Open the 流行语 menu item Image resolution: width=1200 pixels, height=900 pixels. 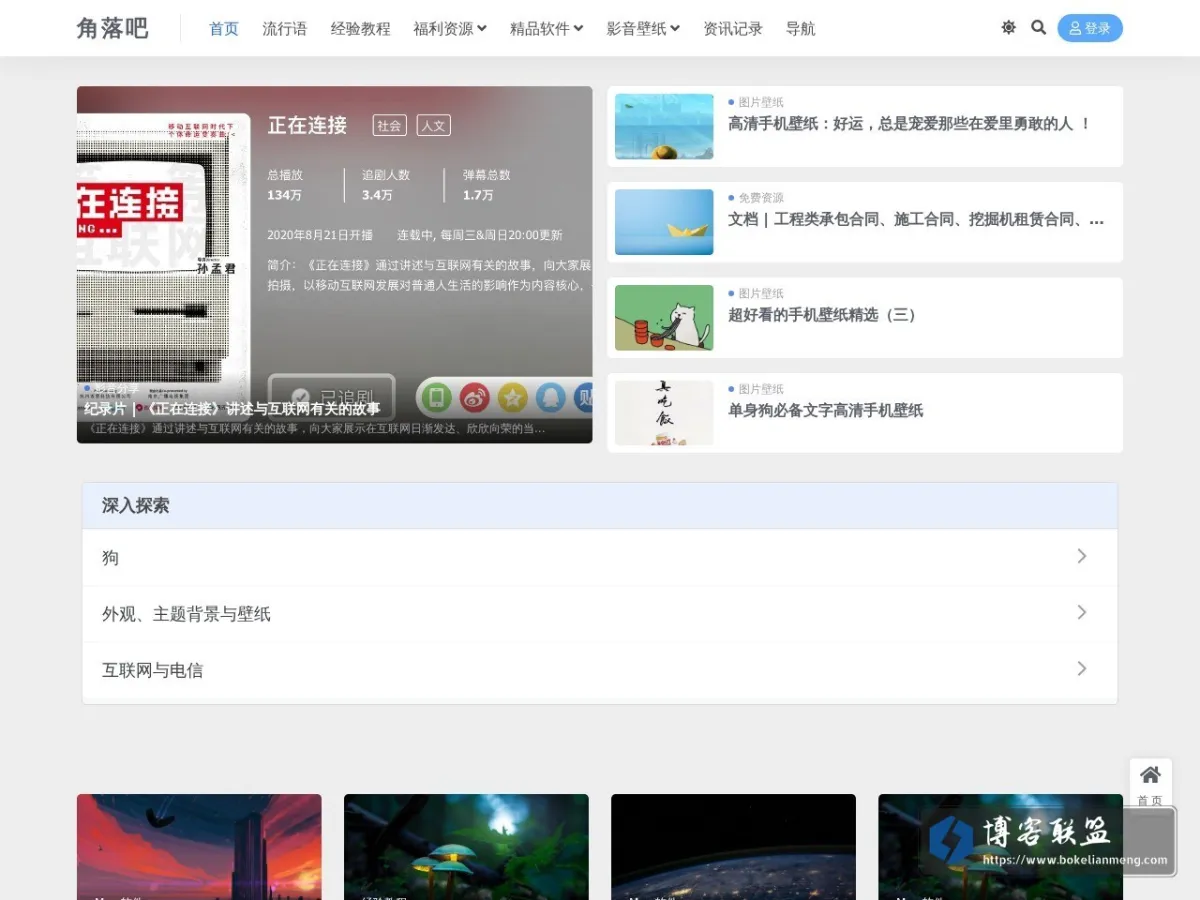[x=285, y=28]
